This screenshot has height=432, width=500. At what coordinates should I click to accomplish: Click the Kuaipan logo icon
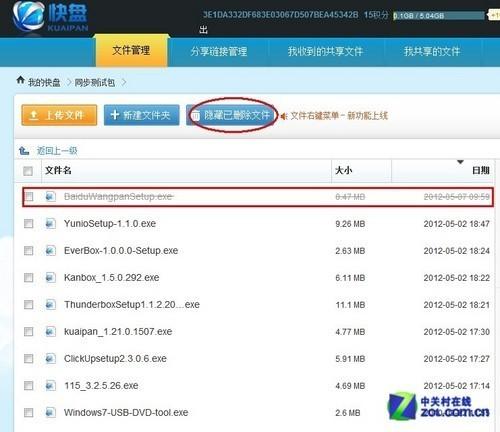29,15
